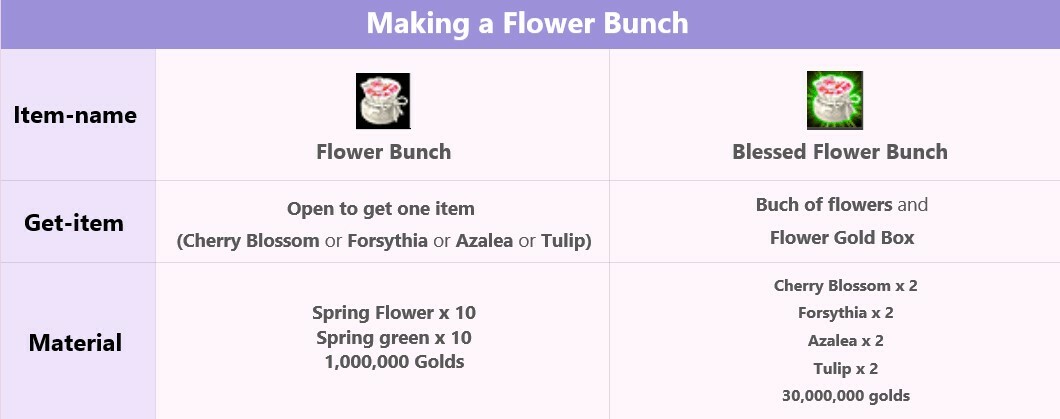
Task: Click the Open to get one item text
Action: pyautogui.click(x=381, y=209)
